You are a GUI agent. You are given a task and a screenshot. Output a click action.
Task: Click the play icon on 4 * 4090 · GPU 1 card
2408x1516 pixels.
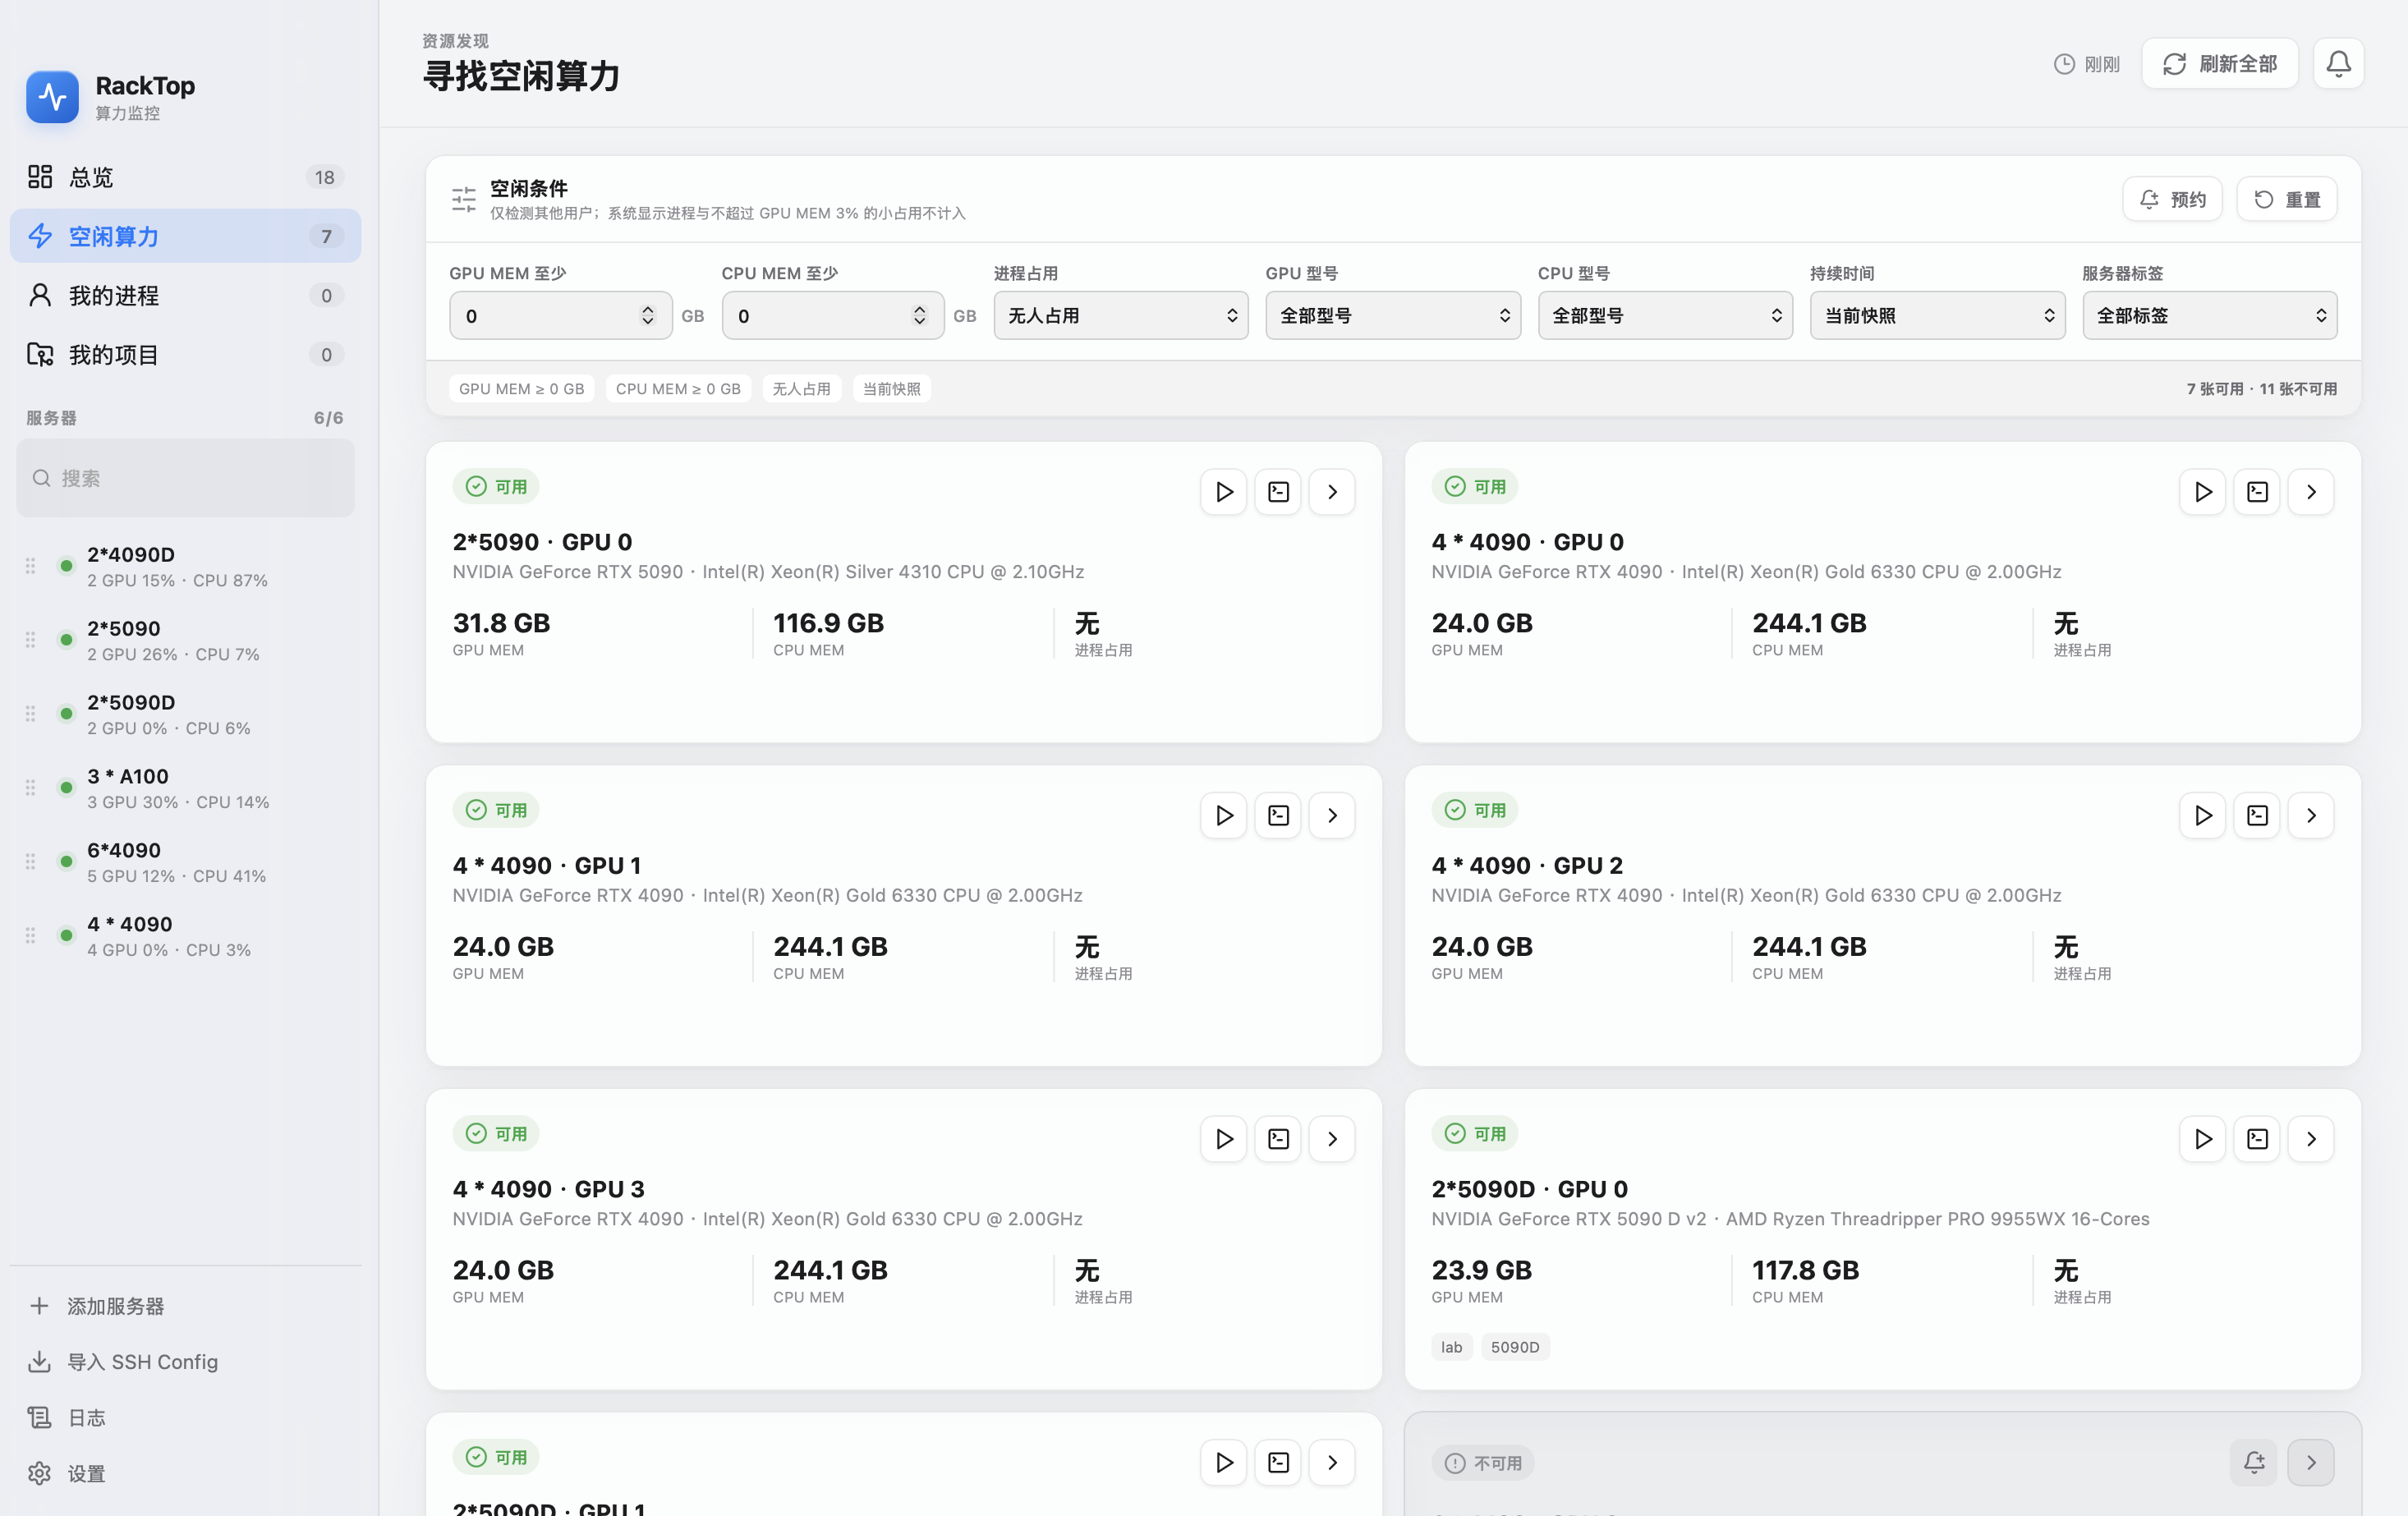(1224, 815)
